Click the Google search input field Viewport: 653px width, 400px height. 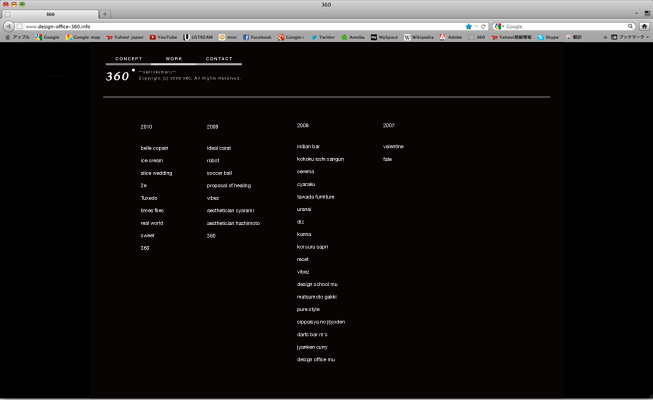click(566, 26)
